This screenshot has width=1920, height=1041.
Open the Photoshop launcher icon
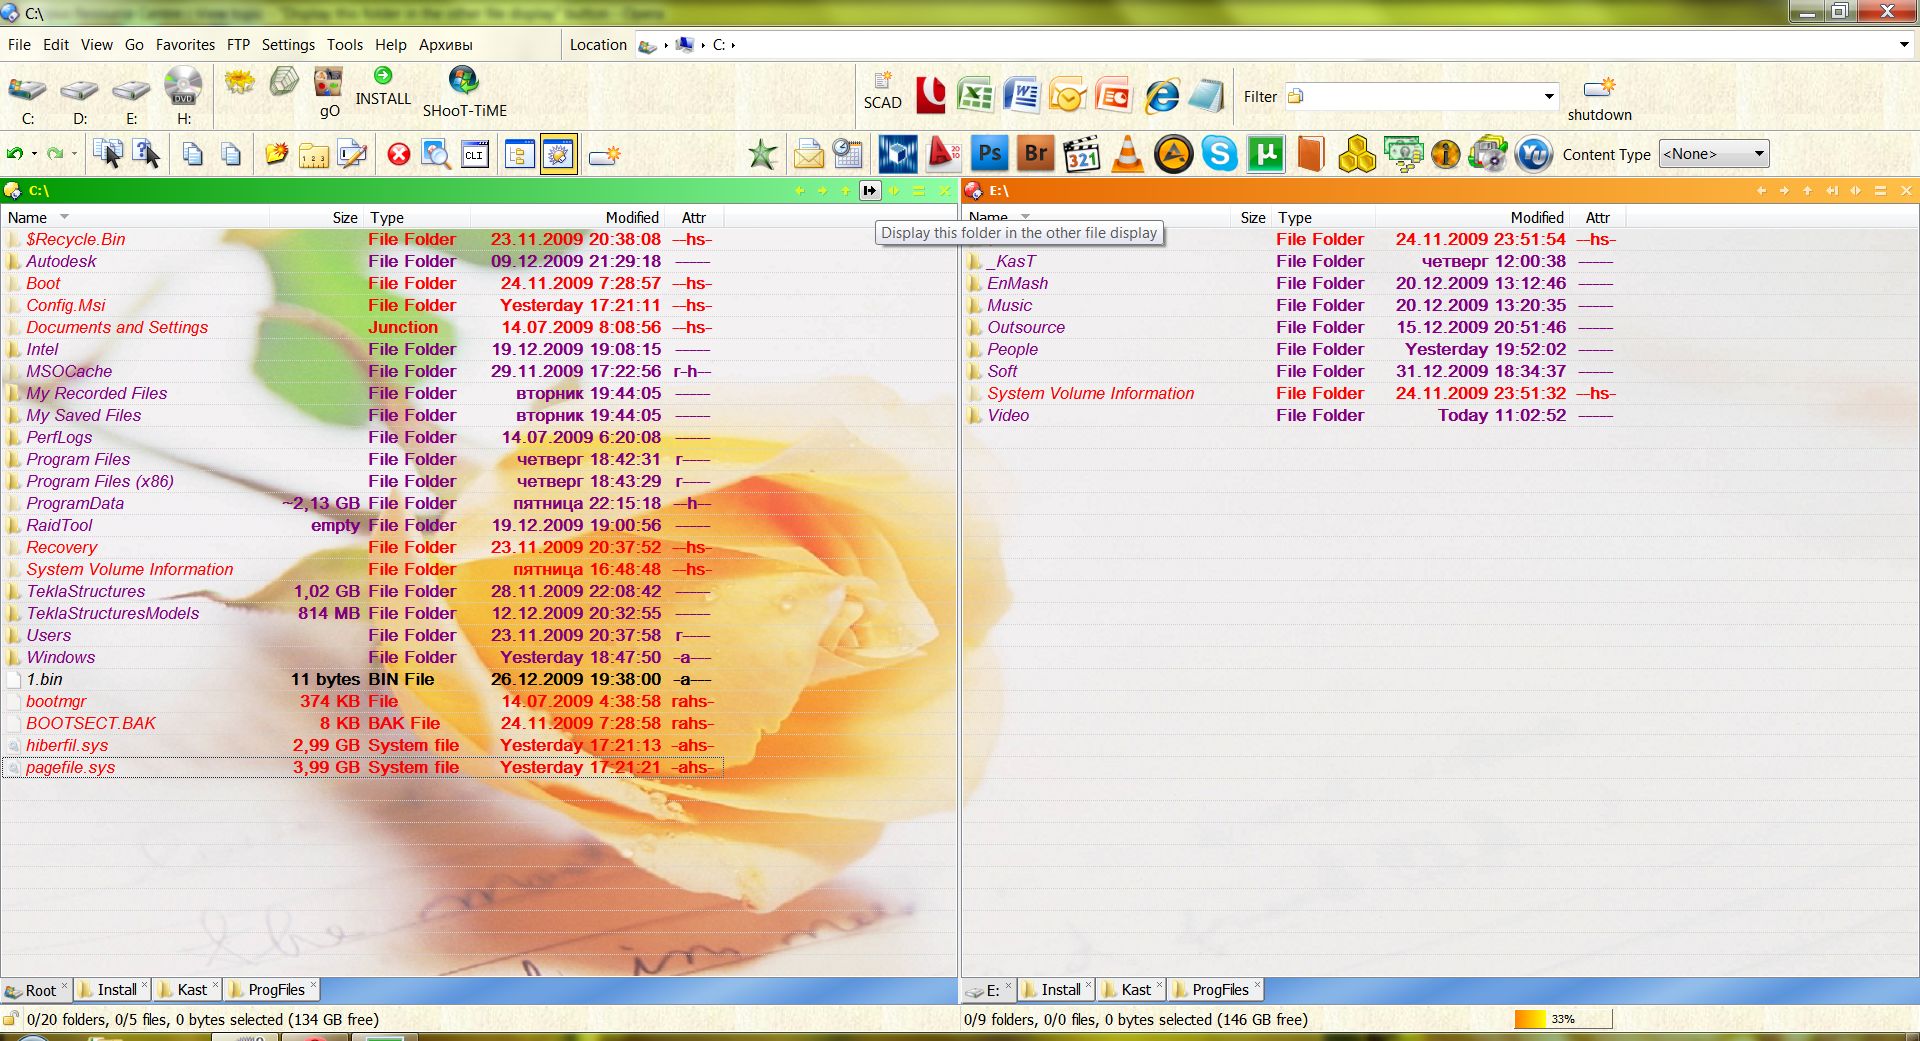point(989,154)
